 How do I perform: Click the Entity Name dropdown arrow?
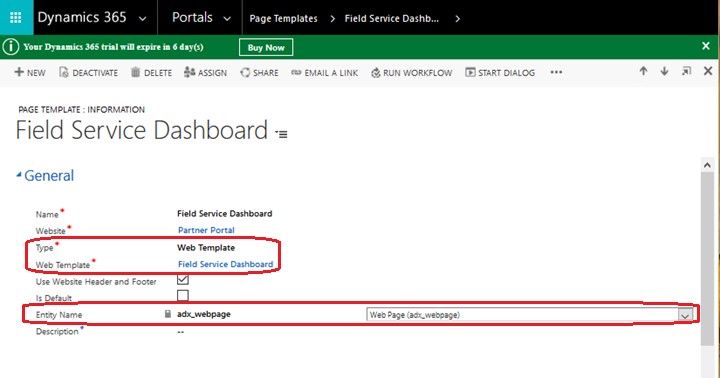click(x=685, y=315)
